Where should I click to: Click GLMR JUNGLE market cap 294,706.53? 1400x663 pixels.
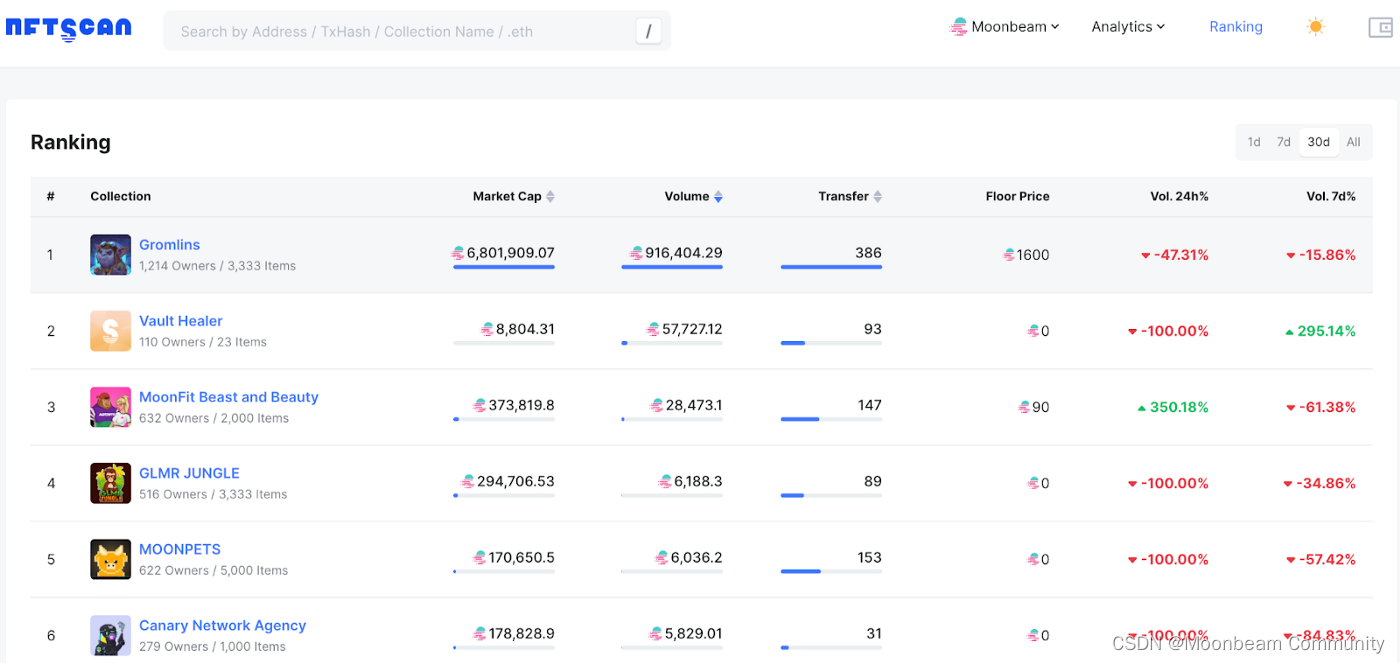(515, 481)
